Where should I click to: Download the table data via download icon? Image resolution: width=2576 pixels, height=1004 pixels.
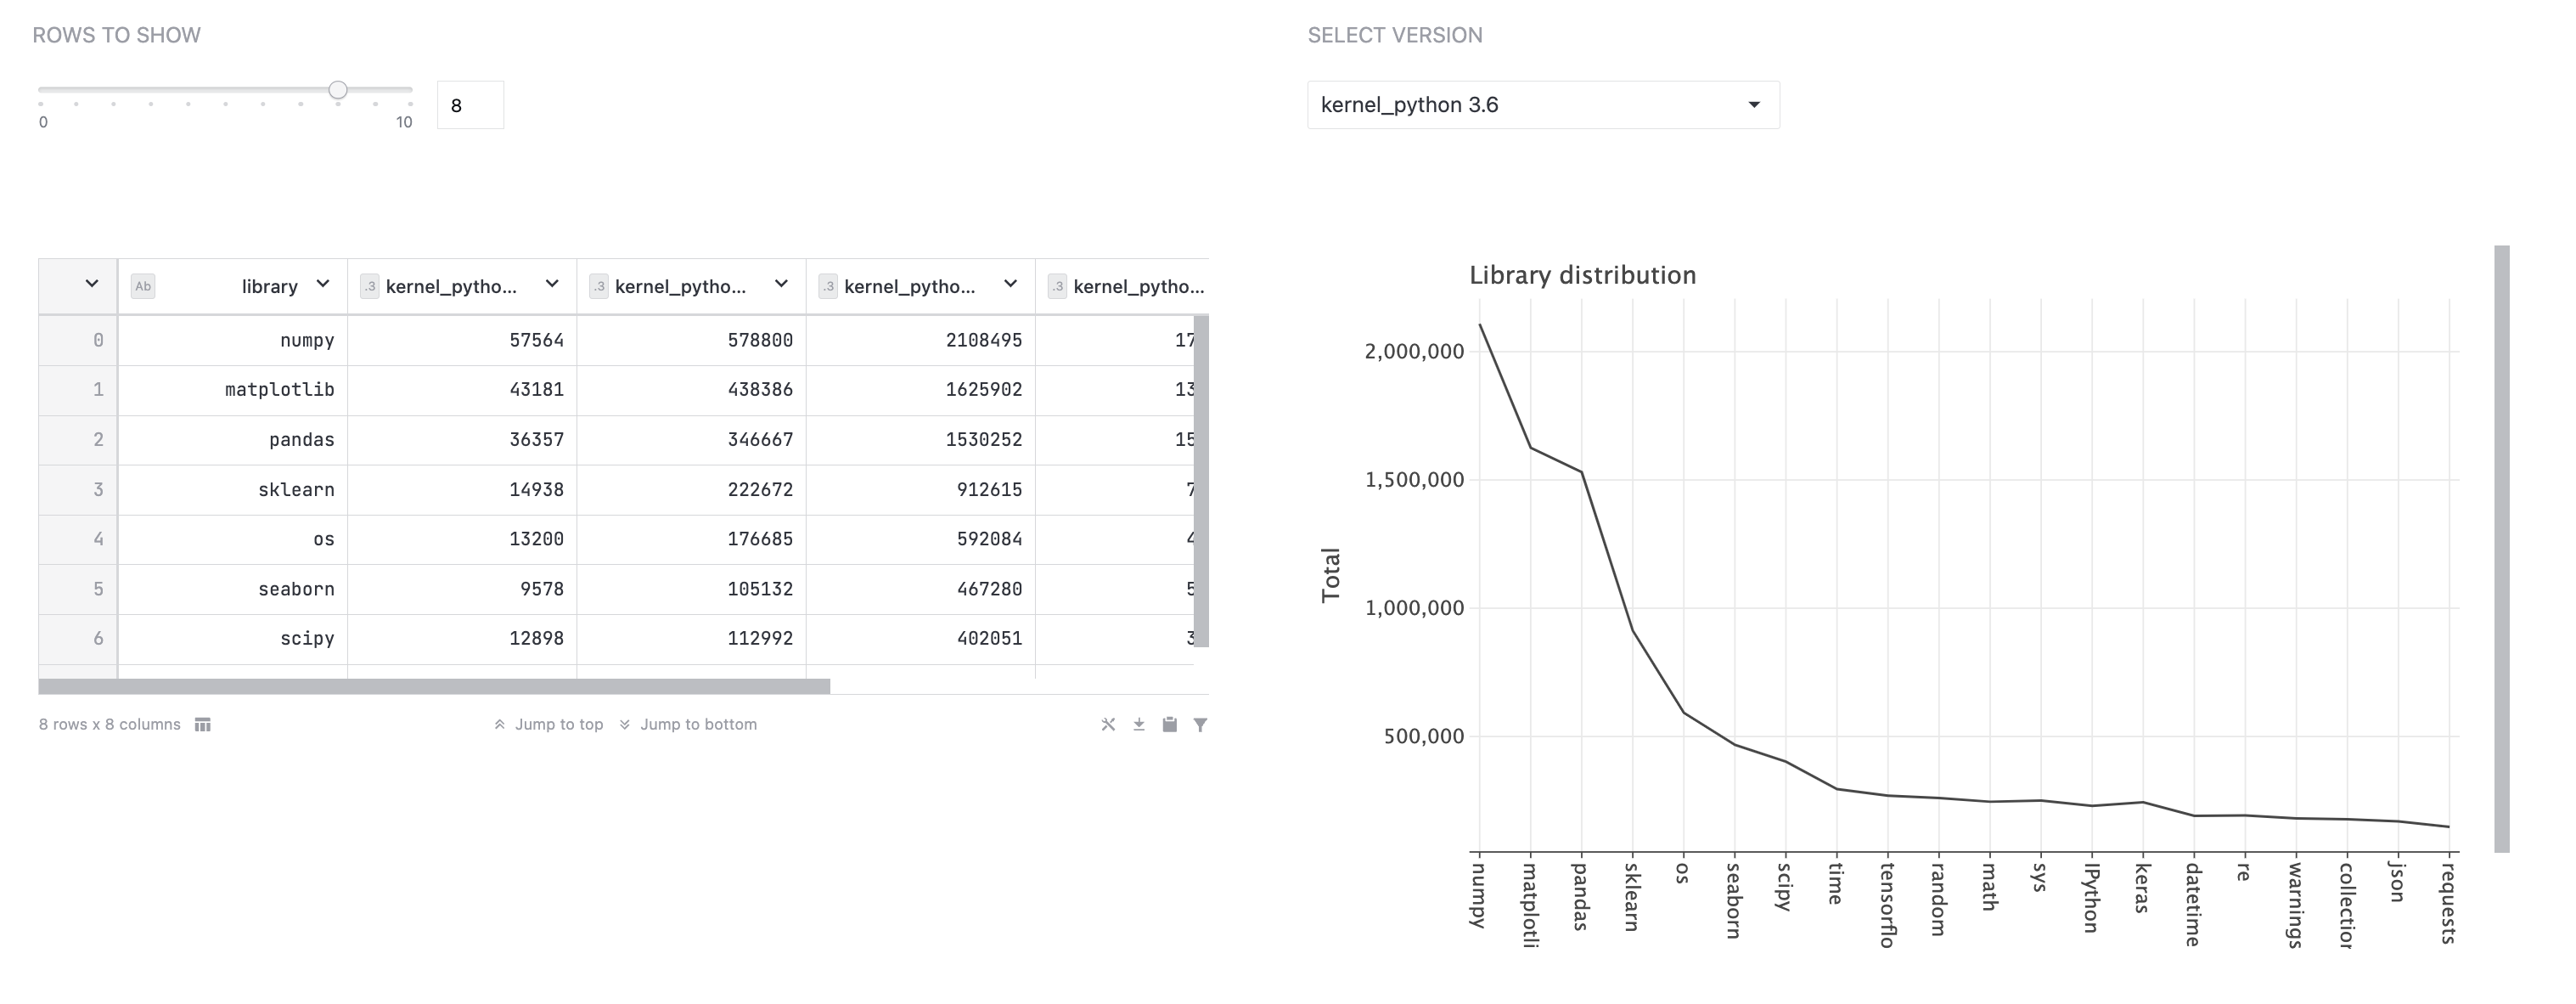[1138, 724]
